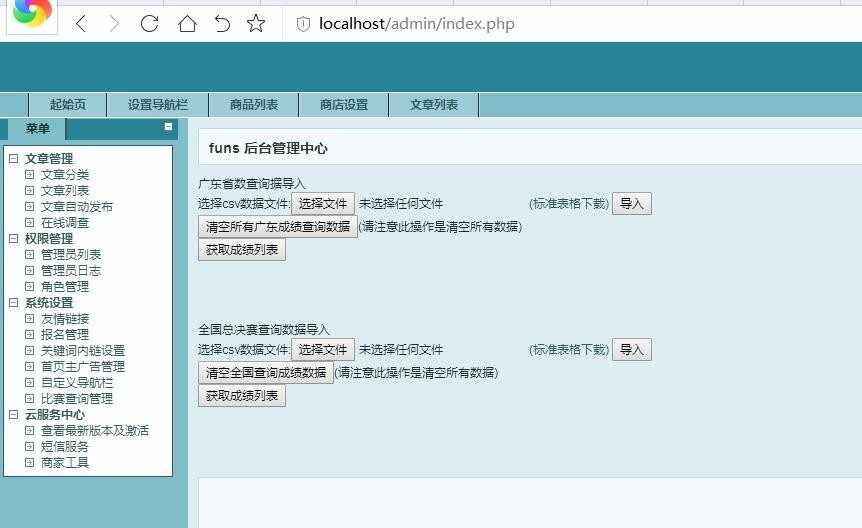Open 友情链接 in the sidebar
Screen dimensions: 862x528
(65, 319)
